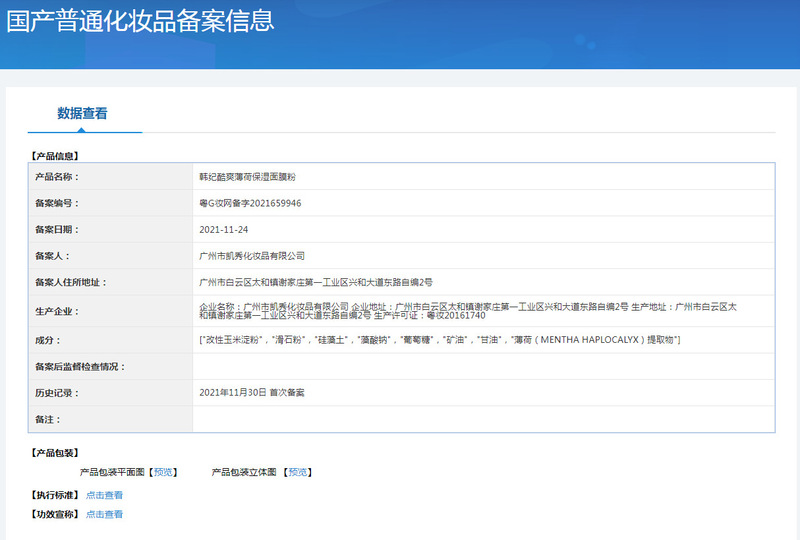The height and width of the screenshot is (540, 800).
Task: Select the ingredients list starting with 改性玉米淀粉
Action: [x=439, y=340]
